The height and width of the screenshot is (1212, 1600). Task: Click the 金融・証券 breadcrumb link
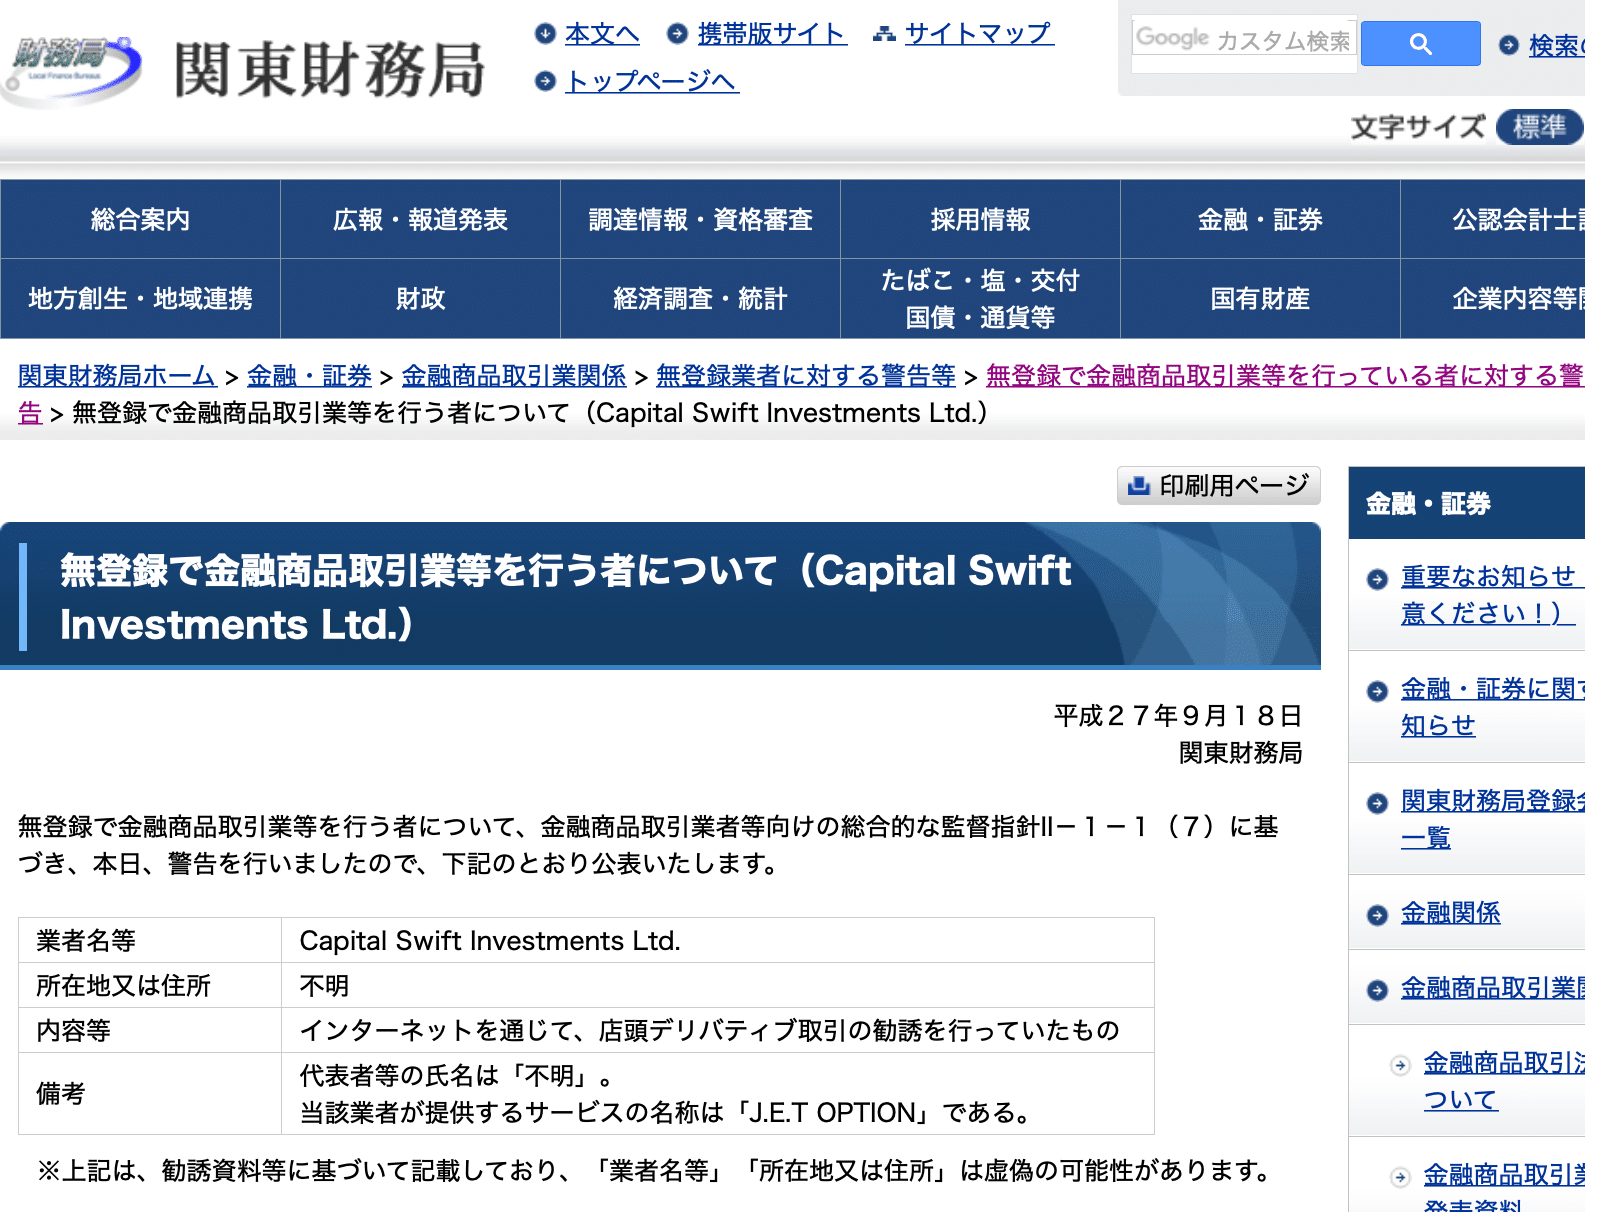point(309,376)
